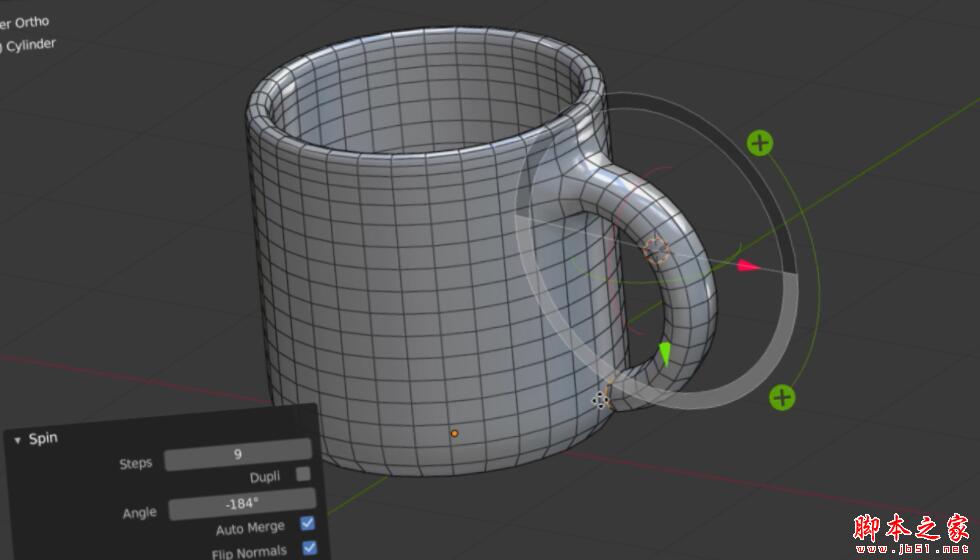Click the Cylinder object name overlay text
The image size is (980, 560).
[x=30, y=45]
